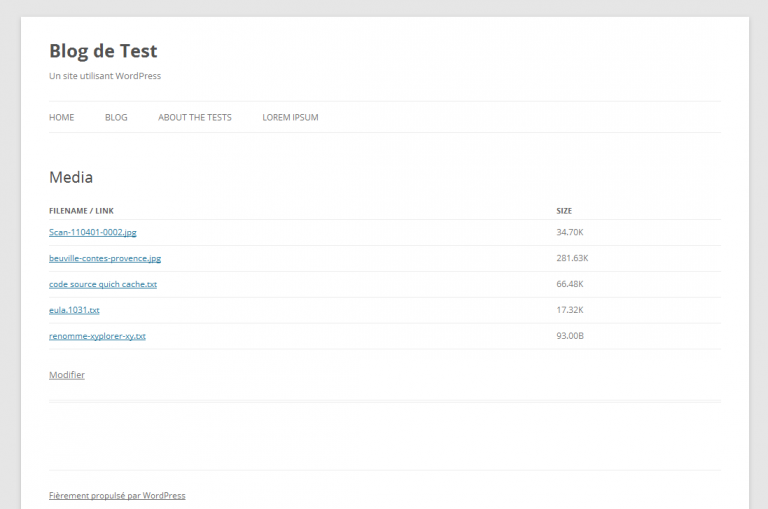768x509 pixels.
Task: Click the Un site utilisant WordPress tagline
Action: pyautogui.click(x=105, y=76)
